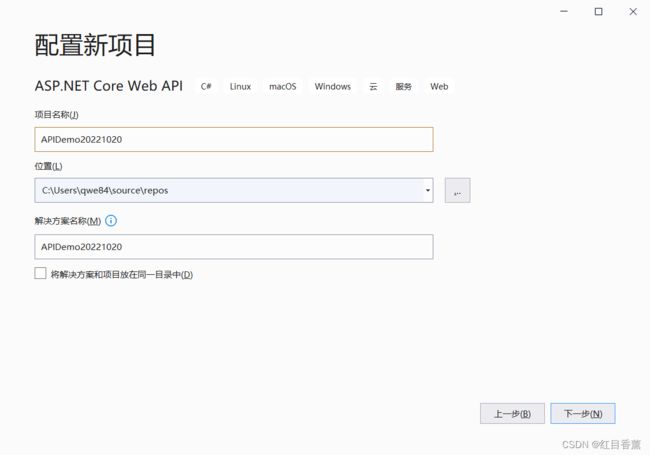Click the 云 tag
This screenshot has height=455, width=650.
[374, 86]
